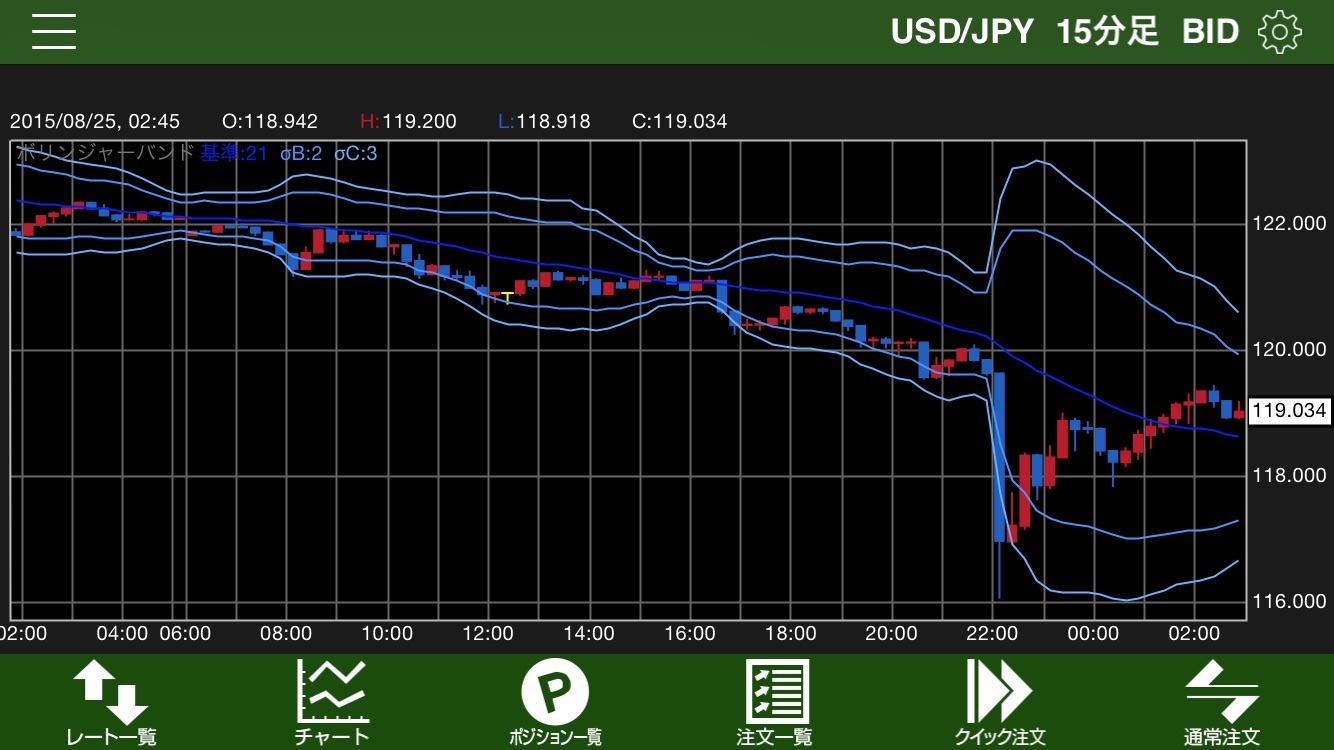Open ポジション一覧 positions list
This screenshot has width=1334, height=750.
pyautogui.click(x=555, y=703)
